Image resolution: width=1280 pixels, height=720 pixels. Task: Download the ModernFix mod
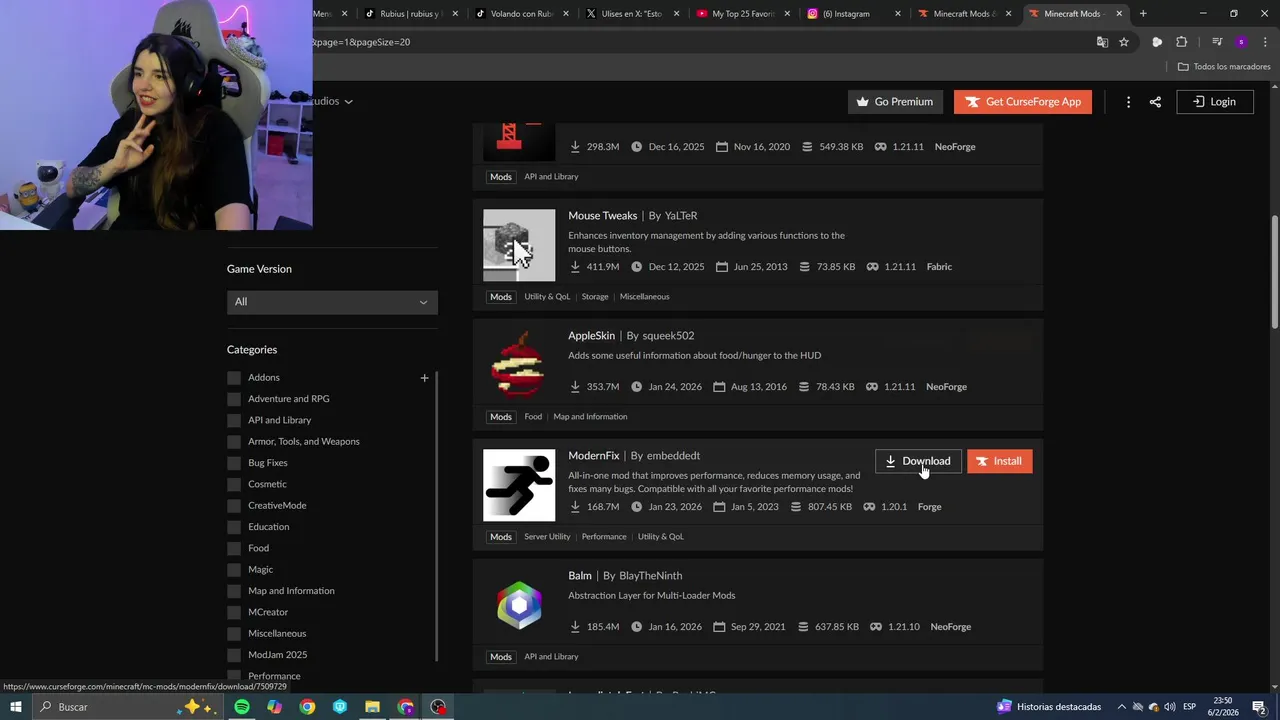(918, 461)
